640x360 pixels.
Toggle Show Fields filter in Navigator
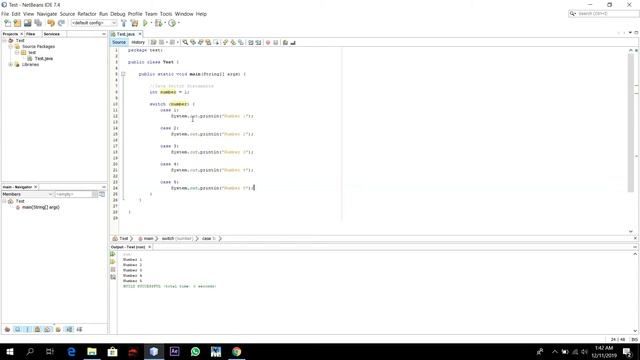[x=18, y=329]
